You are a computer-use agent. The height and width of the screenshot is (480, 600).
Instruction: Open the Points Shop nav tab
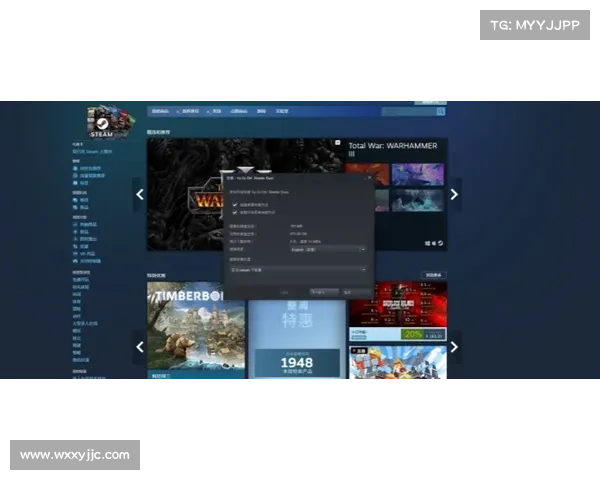pyautogui.click(x=239, y=111)
